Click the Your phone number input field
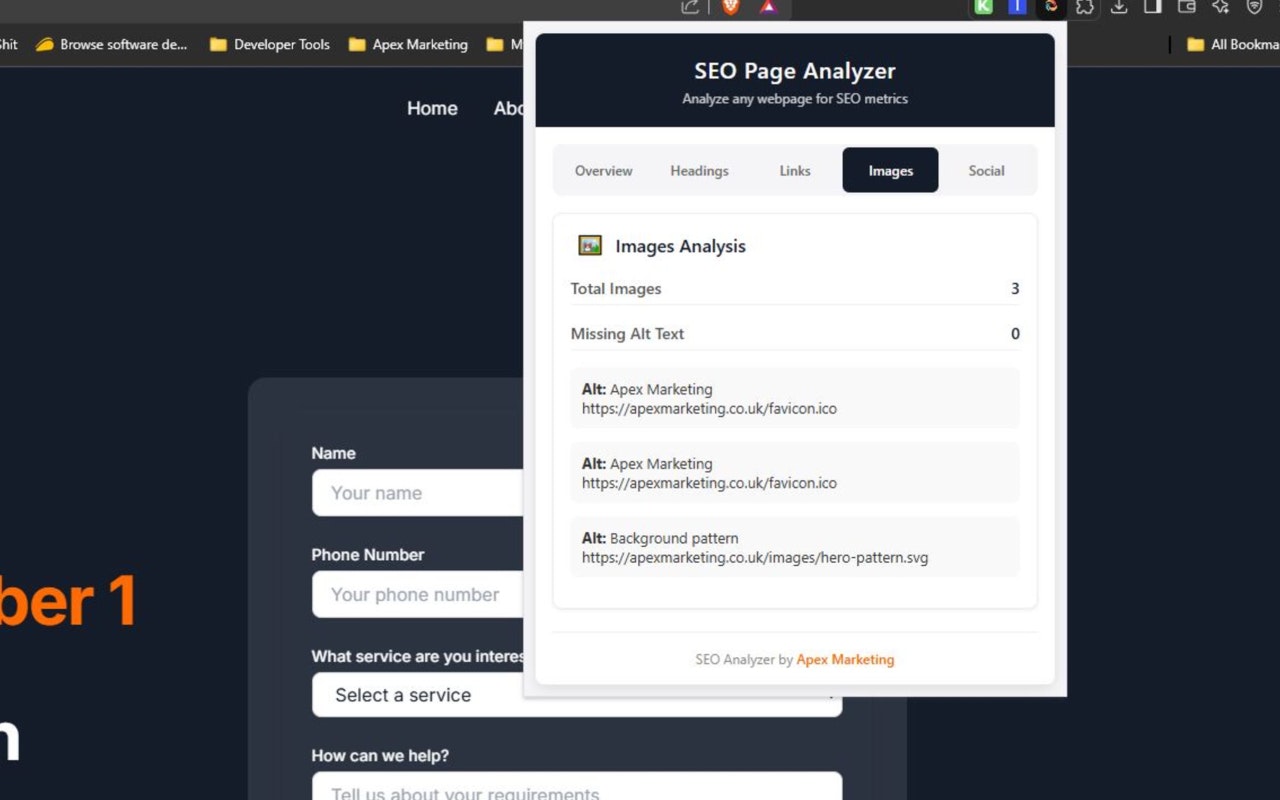 tap(417, 595)
